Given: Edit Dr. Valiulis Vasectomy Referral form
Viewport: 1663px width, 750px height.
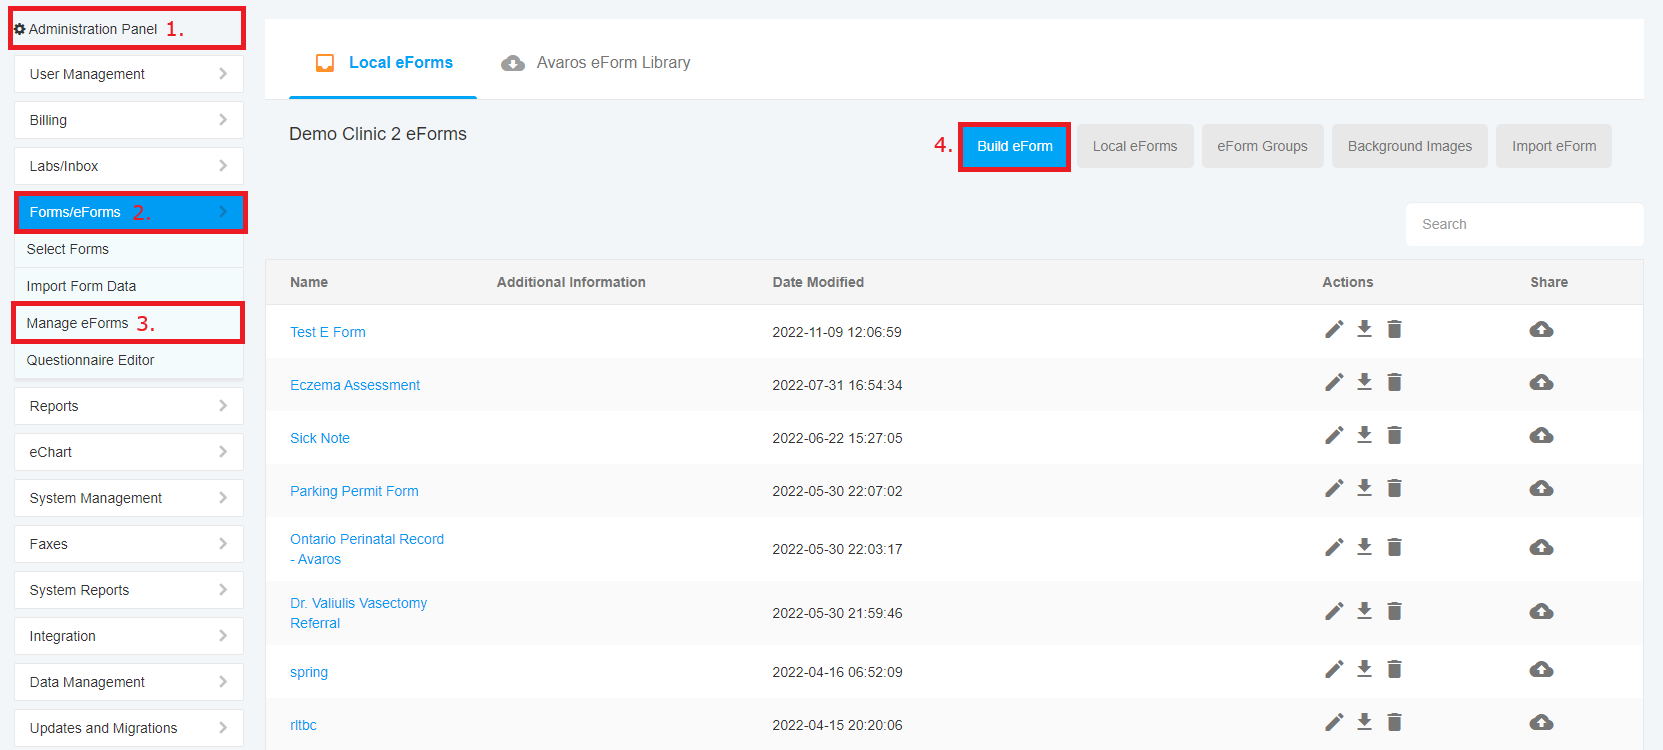Looking at the screenshot, I should coord(1334,612).
